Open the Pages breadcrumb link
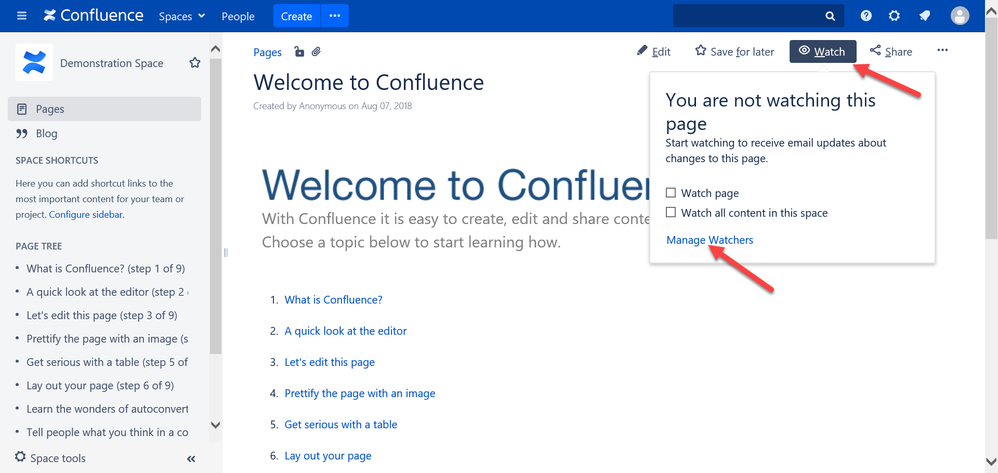Viewport: 998px width, 473px height. (267, 52)
